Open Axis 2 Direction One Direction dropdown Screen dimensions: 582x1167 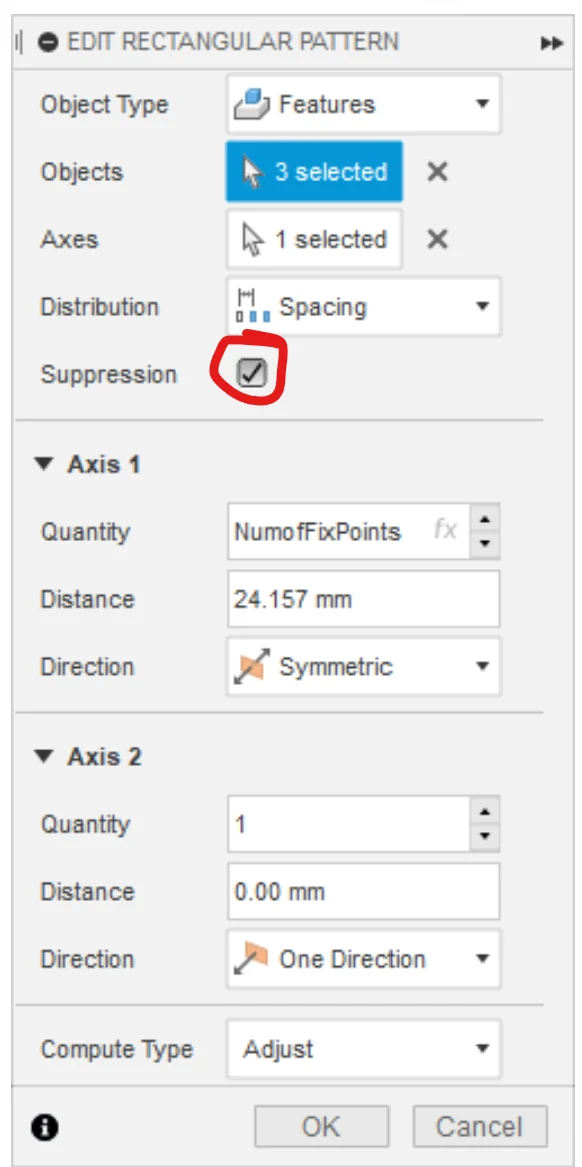364,959
